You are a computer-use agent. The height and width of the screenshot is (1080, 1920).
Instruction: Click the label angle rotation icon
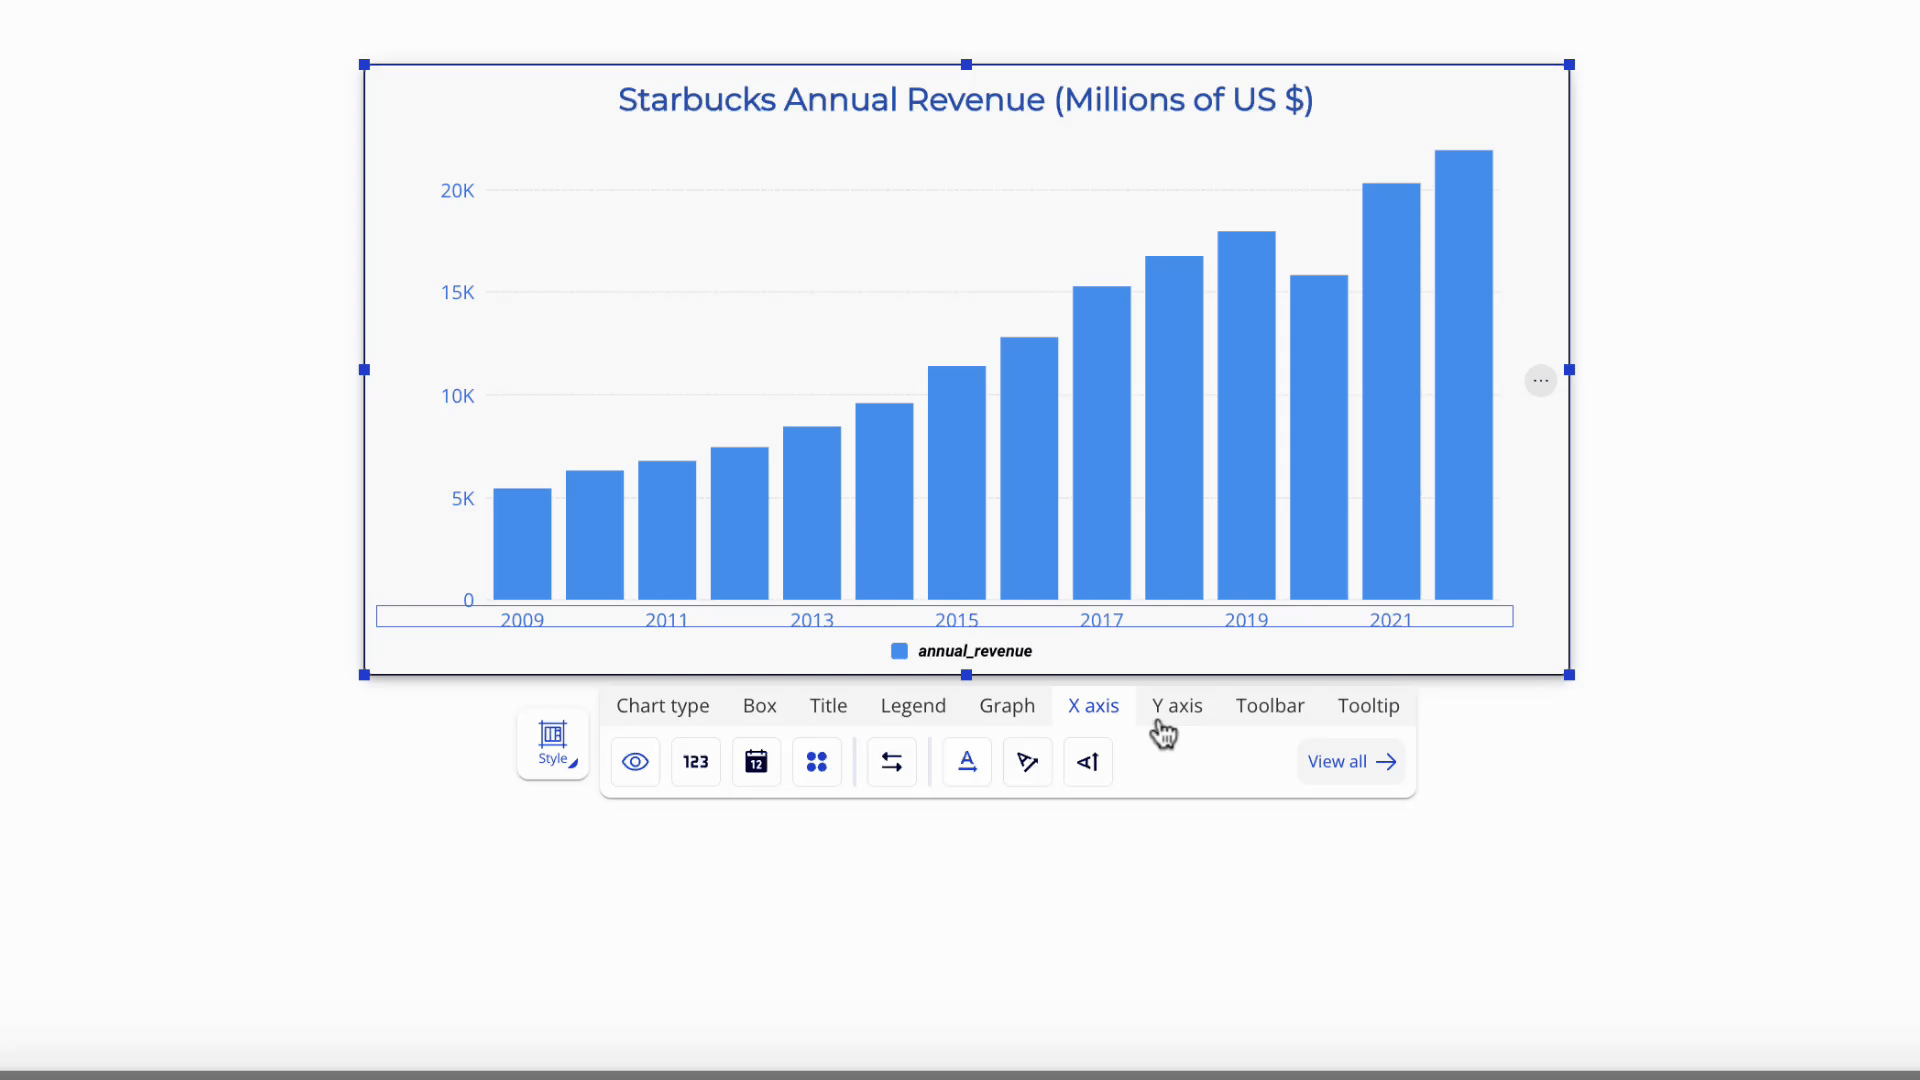click(x=1027, y=762)
